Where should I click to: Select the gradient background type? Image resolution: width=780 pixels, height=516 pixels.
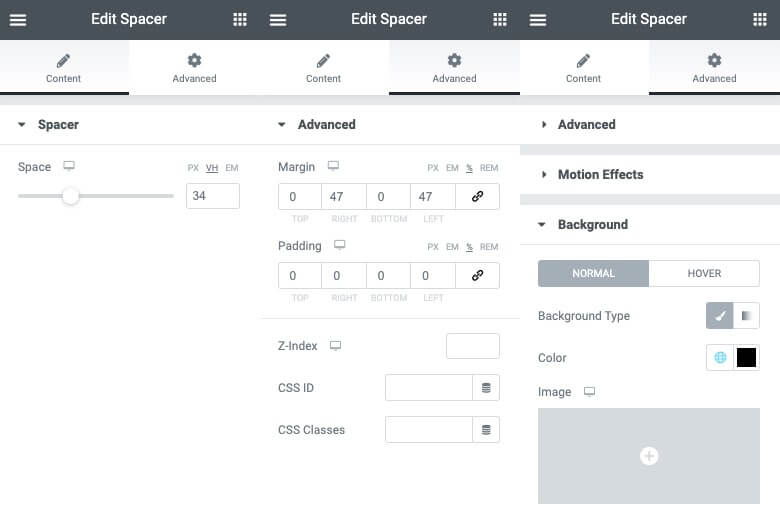click(x=746, y=315)
